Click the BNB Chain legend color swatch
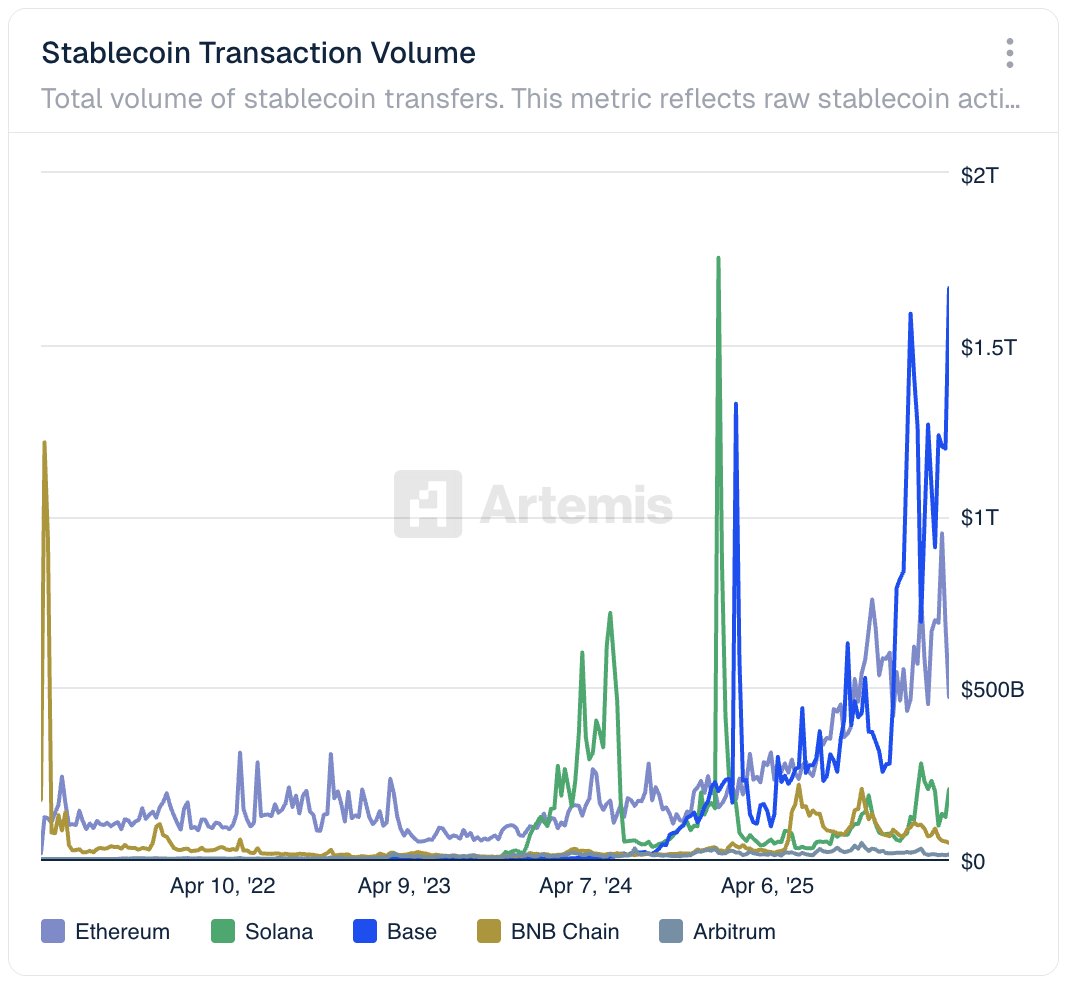This screenshot has height=984, width=1066. [489, 932]
